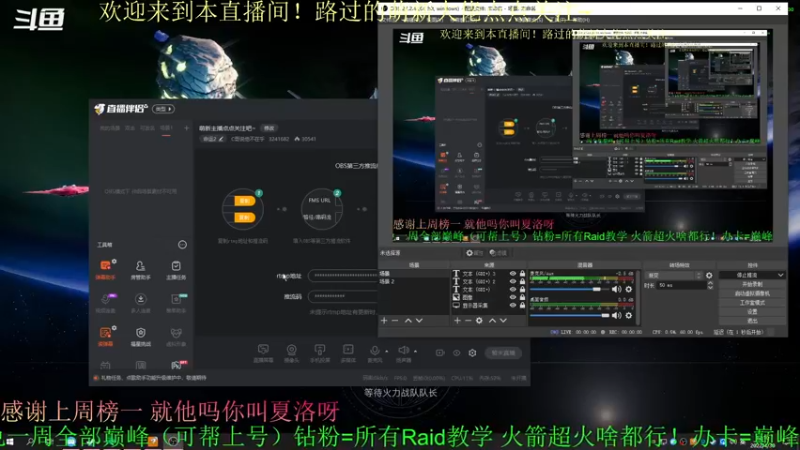Remove the selected source with the OBS minus
800x450 pixels.
(468, 320)
